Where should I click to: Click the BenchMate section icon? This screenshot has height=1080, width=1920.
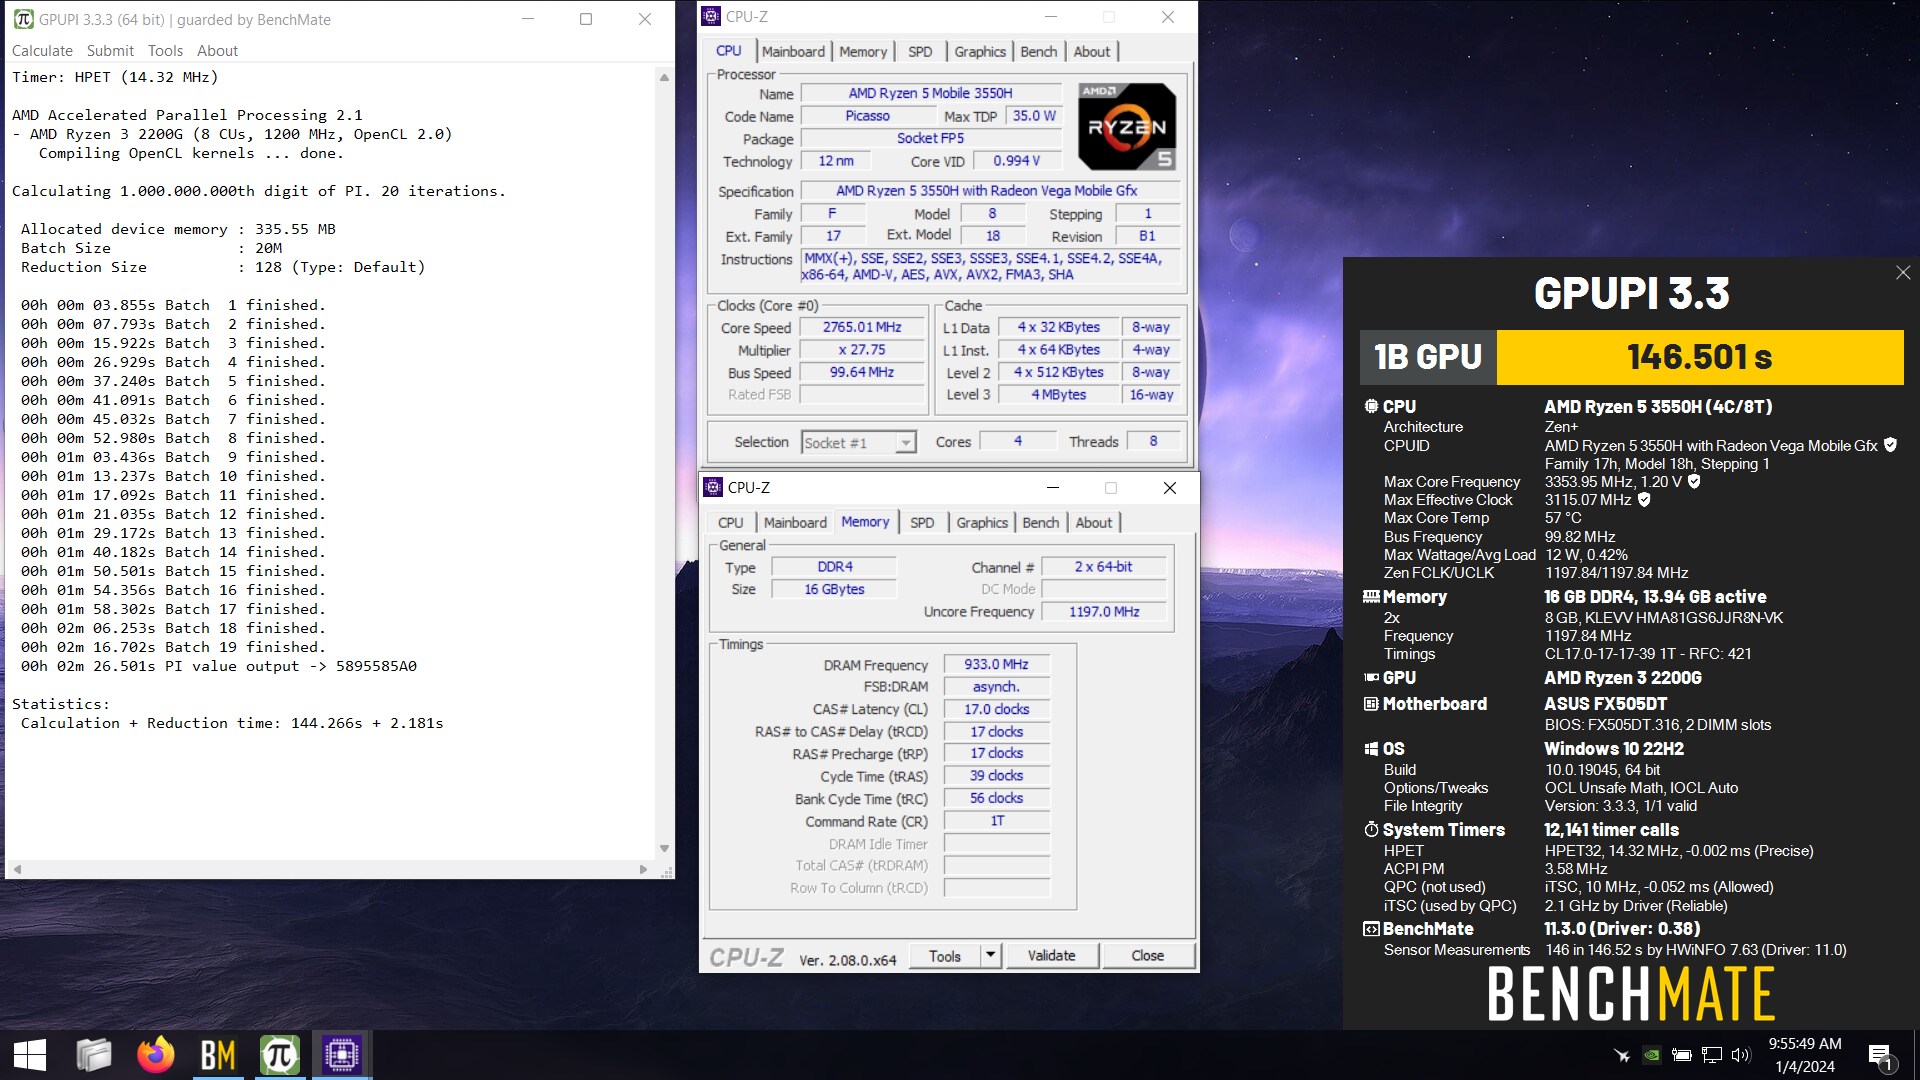click(x=1371, y=928)
